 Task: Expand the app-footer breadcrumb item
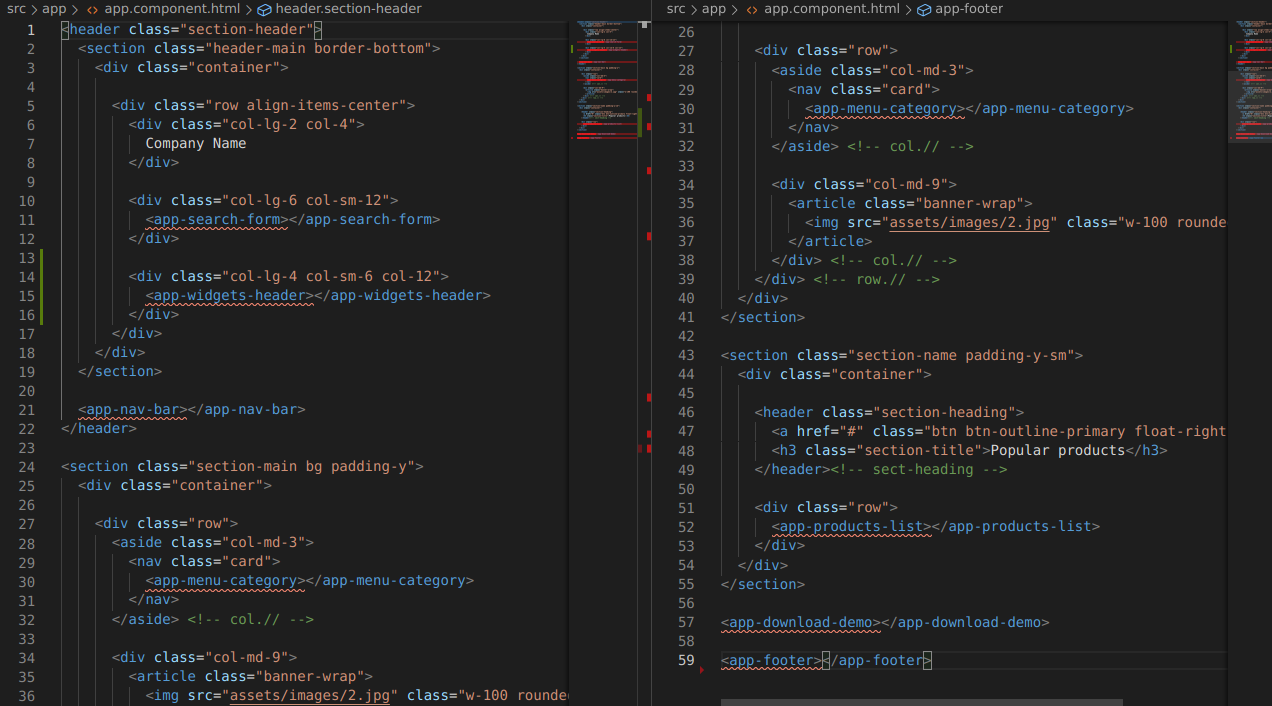pyautogui.click(x=969, y=9)
